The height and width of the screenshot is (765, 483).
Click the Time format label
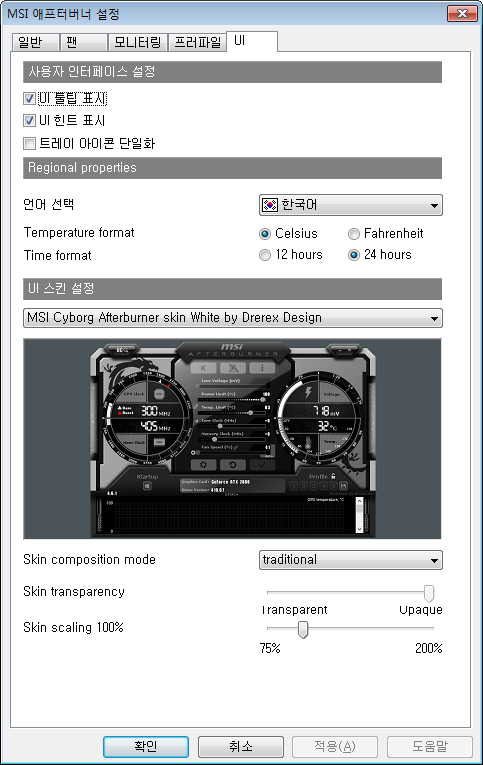(x=58, y=256)
